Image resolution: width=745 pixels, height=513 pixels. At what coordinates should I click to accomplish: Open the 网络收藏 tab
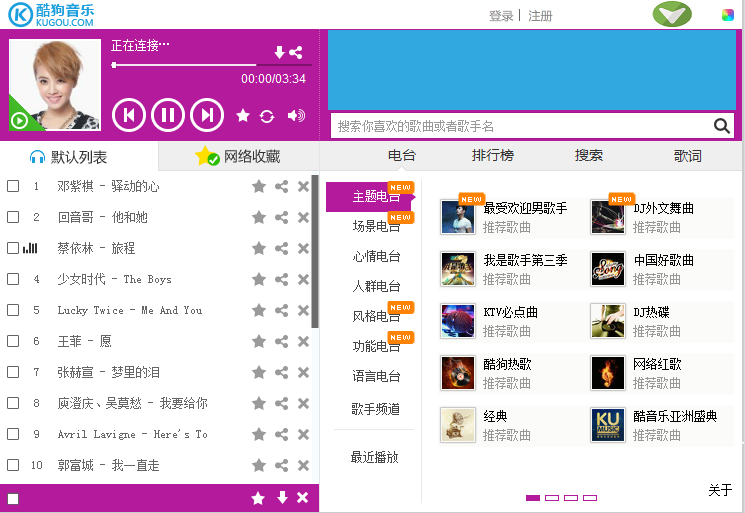(x=239, y=156)
